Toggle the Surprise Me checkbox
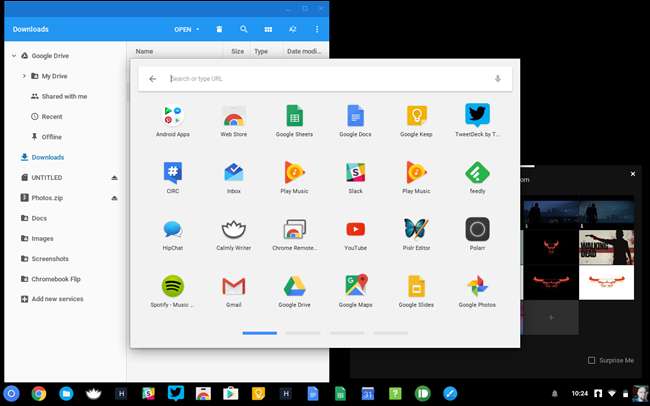 coord(592,360)
